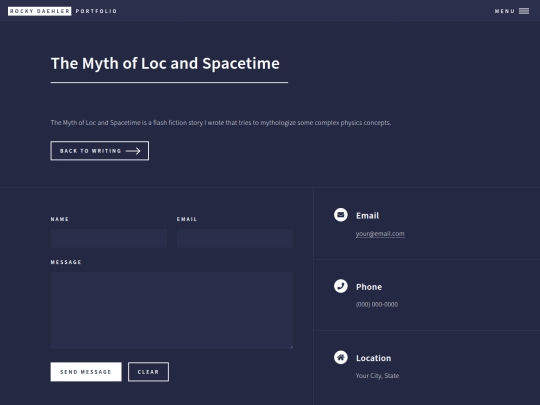Viewport: 540px width, 405px height.
Task: Open the MENU label in header
Action: point(505,11)
